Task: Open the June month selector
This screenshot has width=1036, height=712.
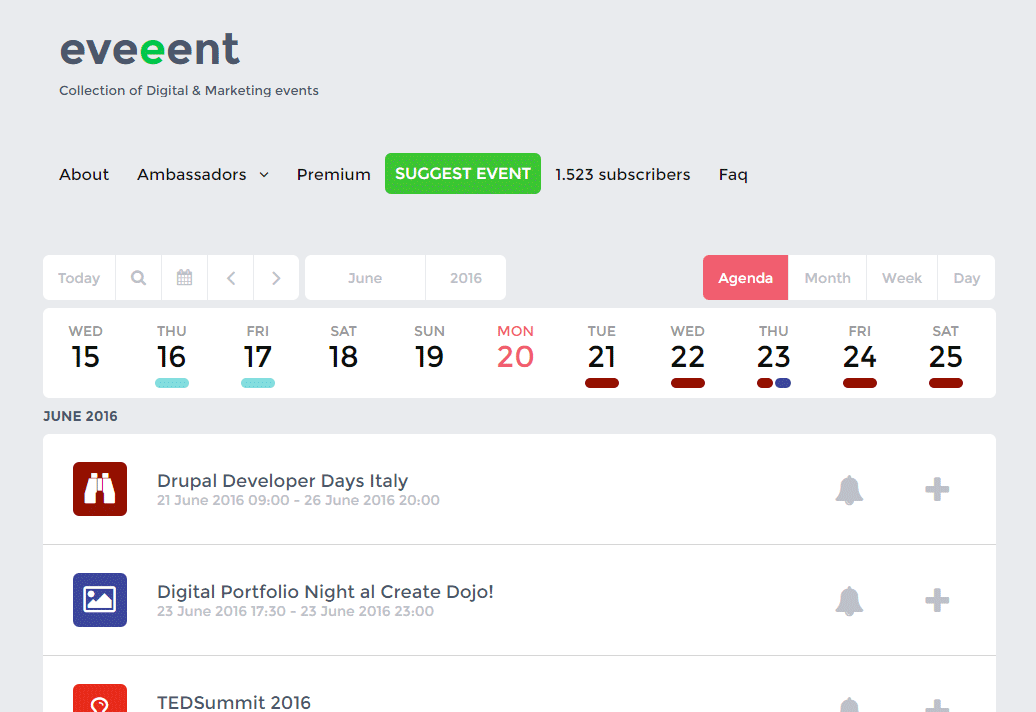Action: click(365, 277)
